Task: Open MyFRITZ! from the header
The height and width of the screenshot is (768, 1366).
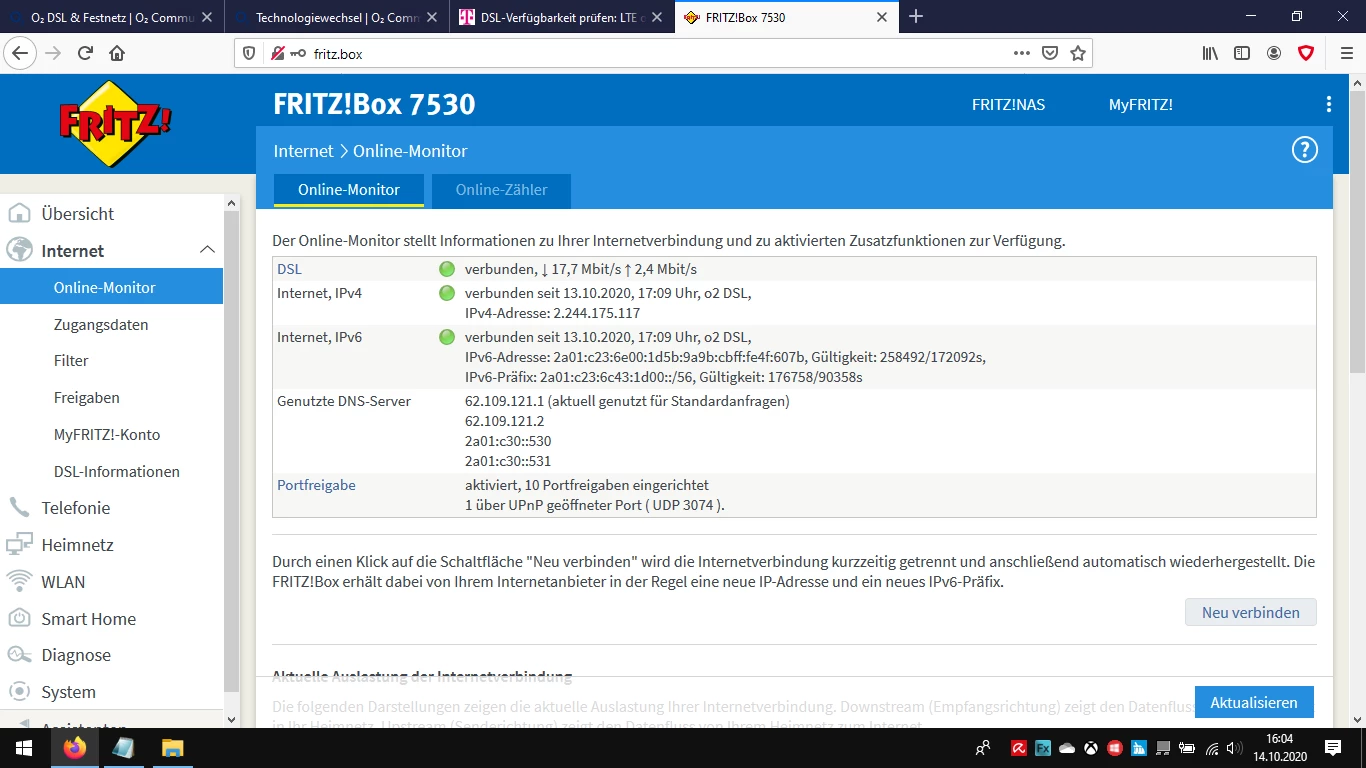Action: point(1141,105)
